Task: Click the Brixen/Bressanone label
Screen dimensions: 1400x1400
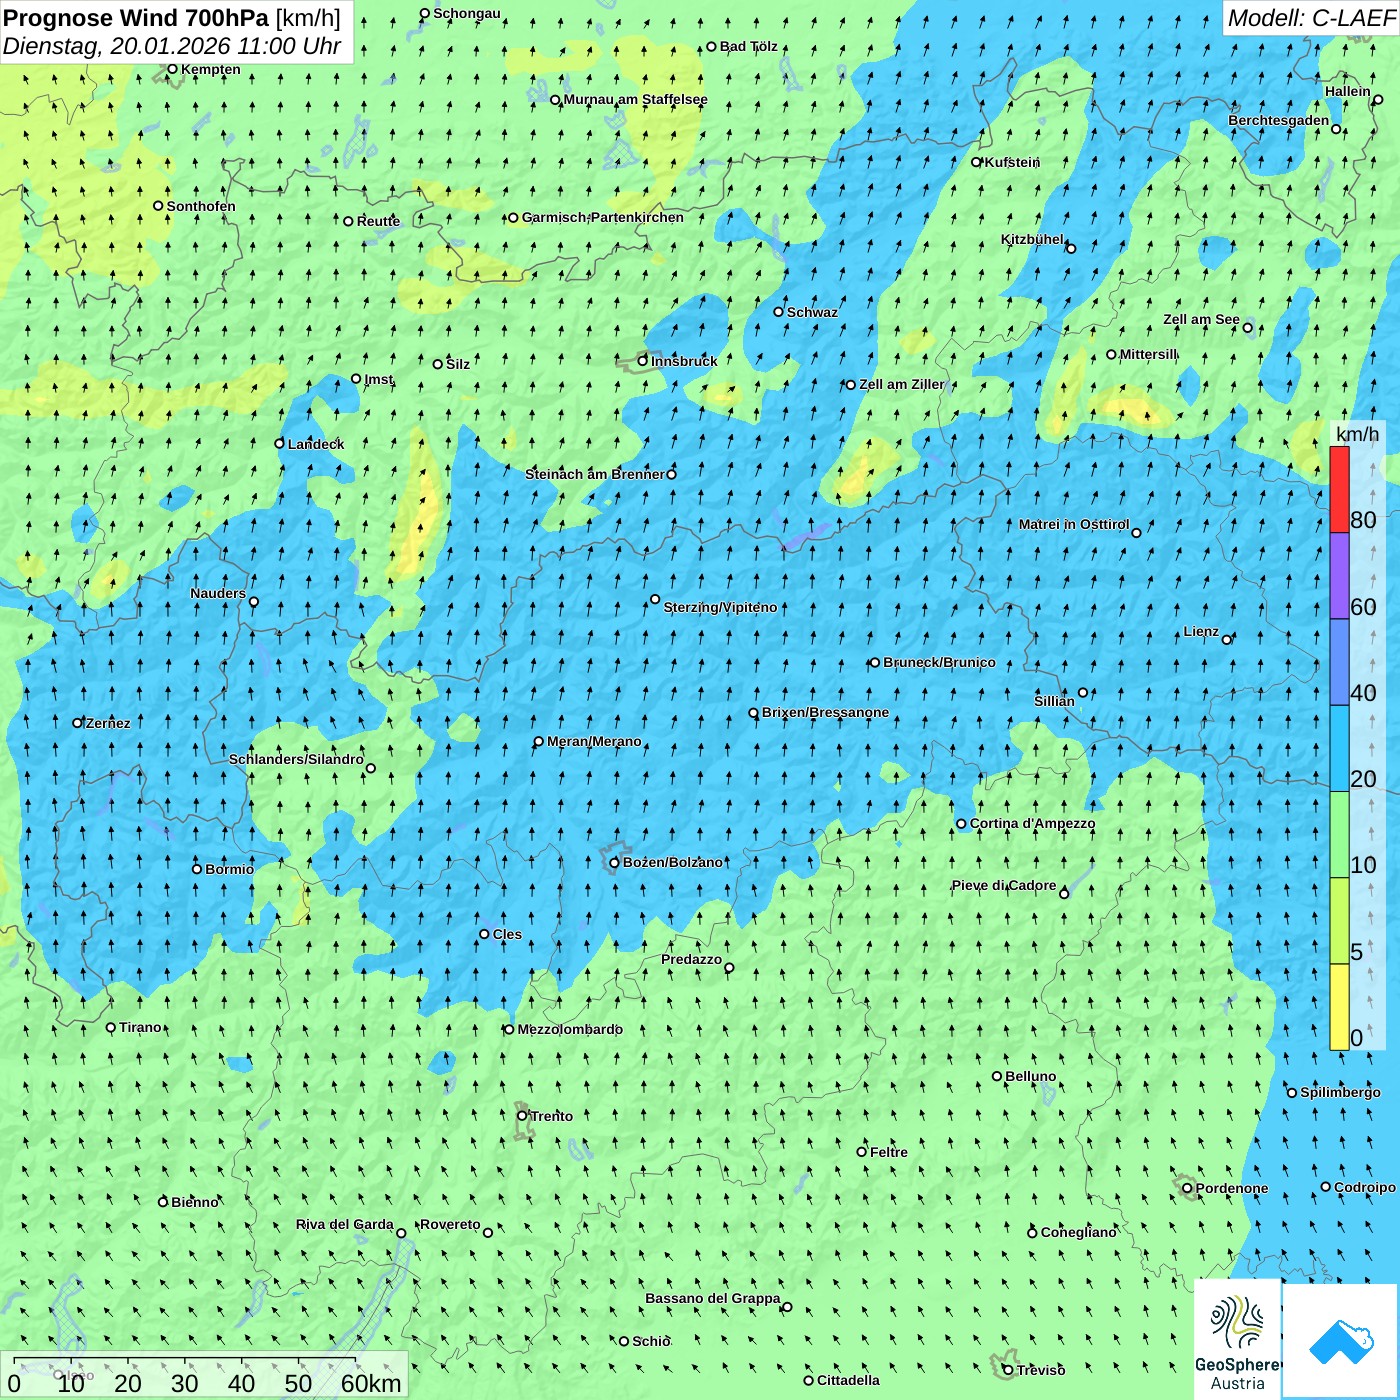Action: click(x=825, y=712)
